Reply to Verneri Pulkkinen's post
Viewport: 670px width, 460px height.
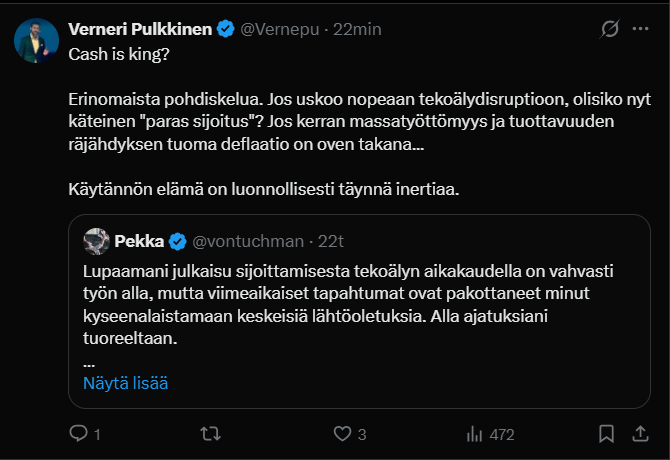coord(79,434)
